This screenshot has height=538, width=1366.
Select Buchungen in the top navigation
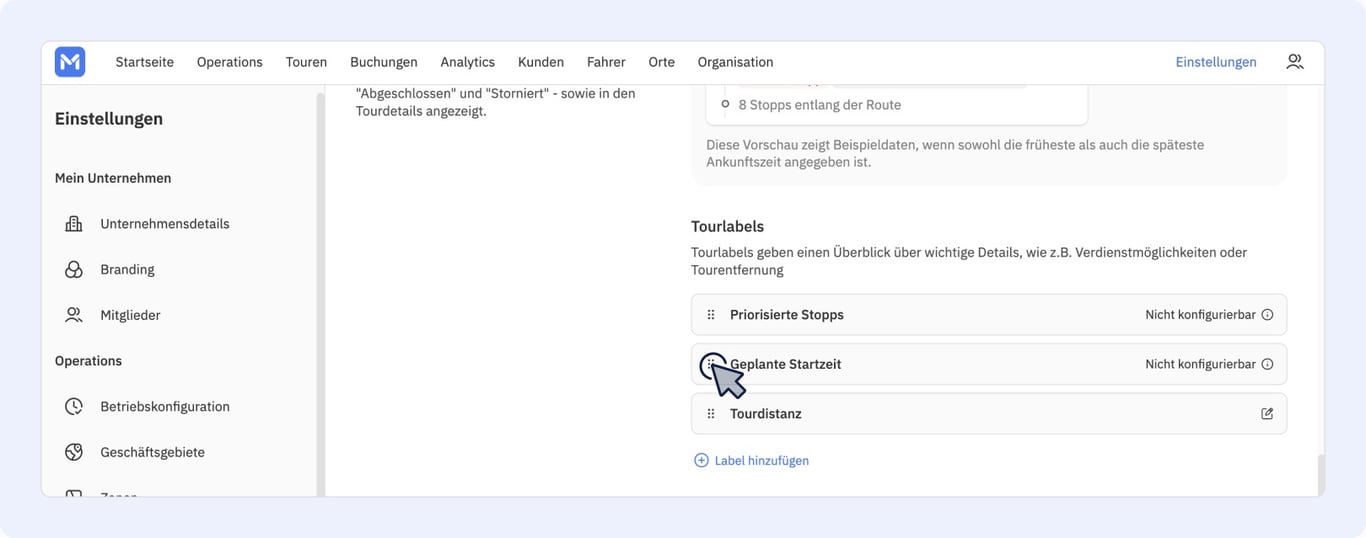click(384, 62)
